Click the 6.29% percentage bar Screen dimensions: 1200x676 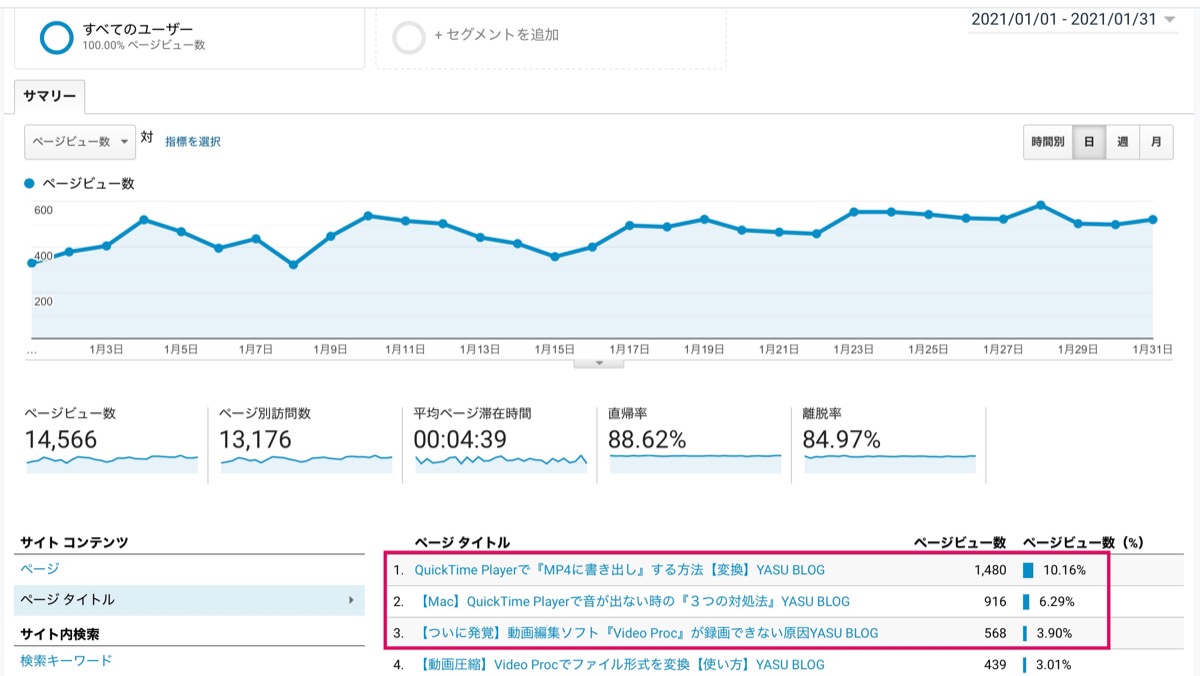click(1026, 601)
